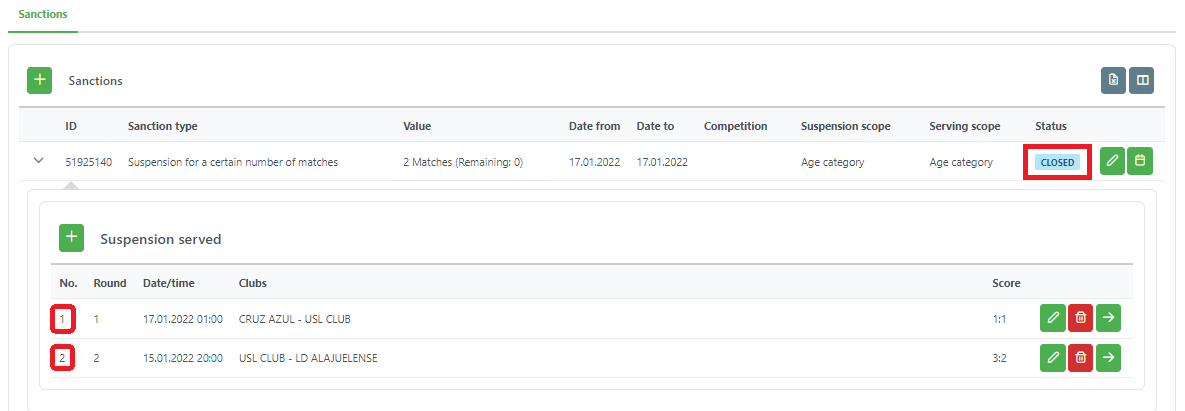Add a served suspension with the plus icon
This screenshot has height=411, width=1185.
[71, 238]
